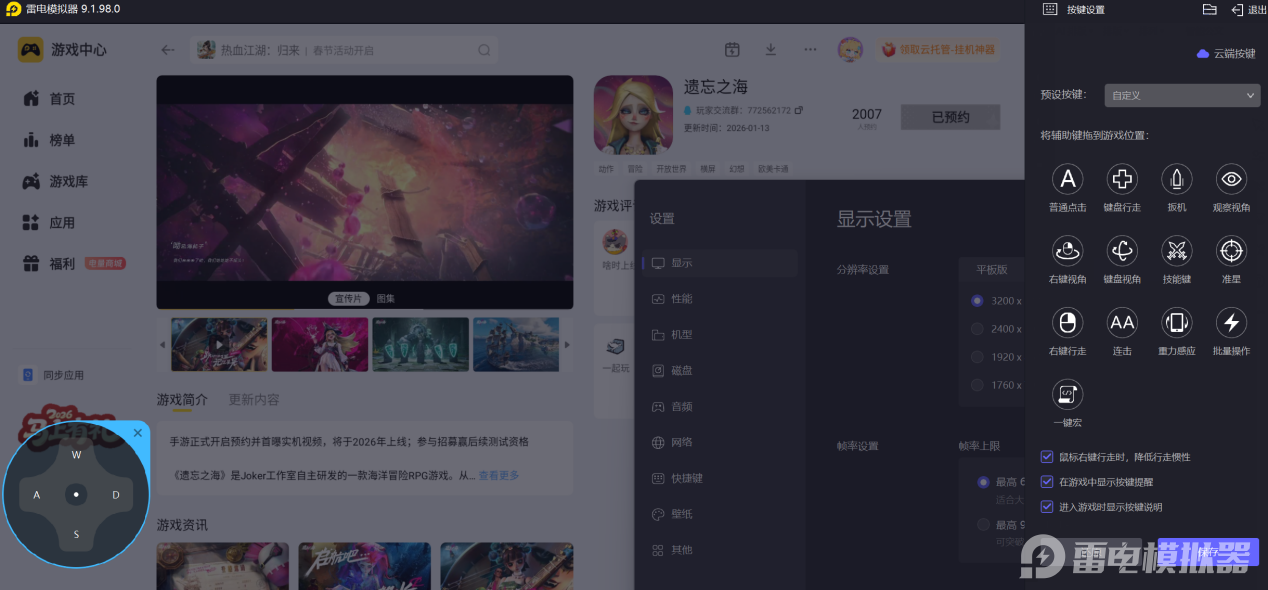Click the user avatar icon
The height and width of the screenshot is (590, 1268).
850,50
